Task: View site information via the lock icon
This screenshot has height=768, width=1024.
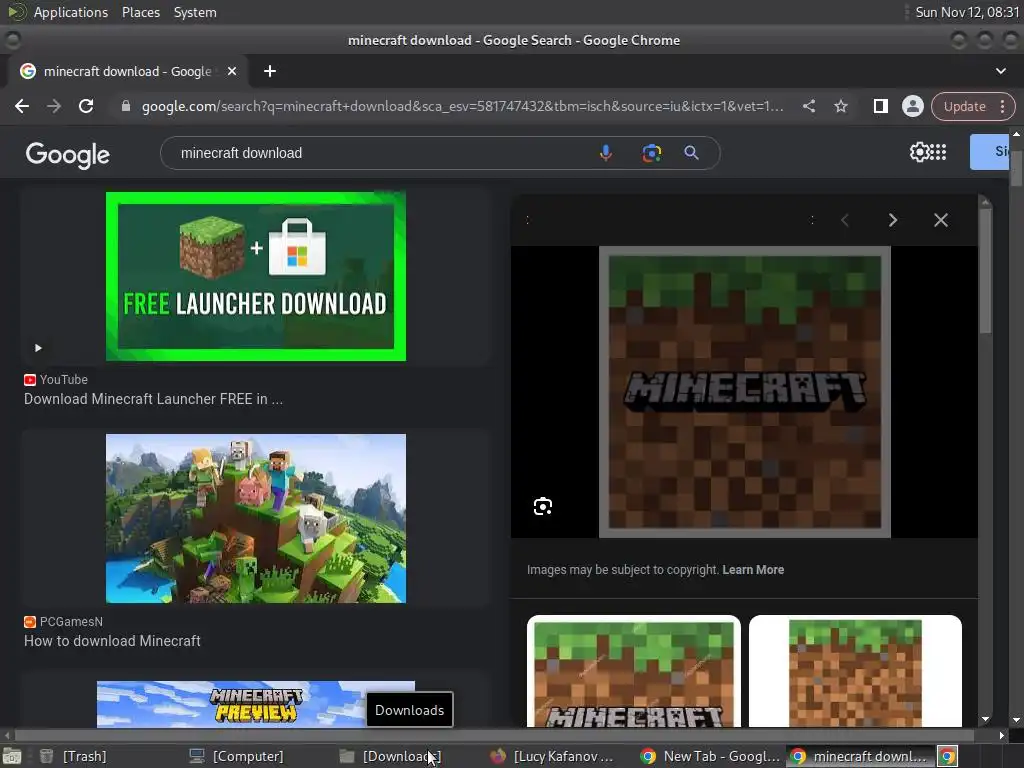Action: [126, 106]
